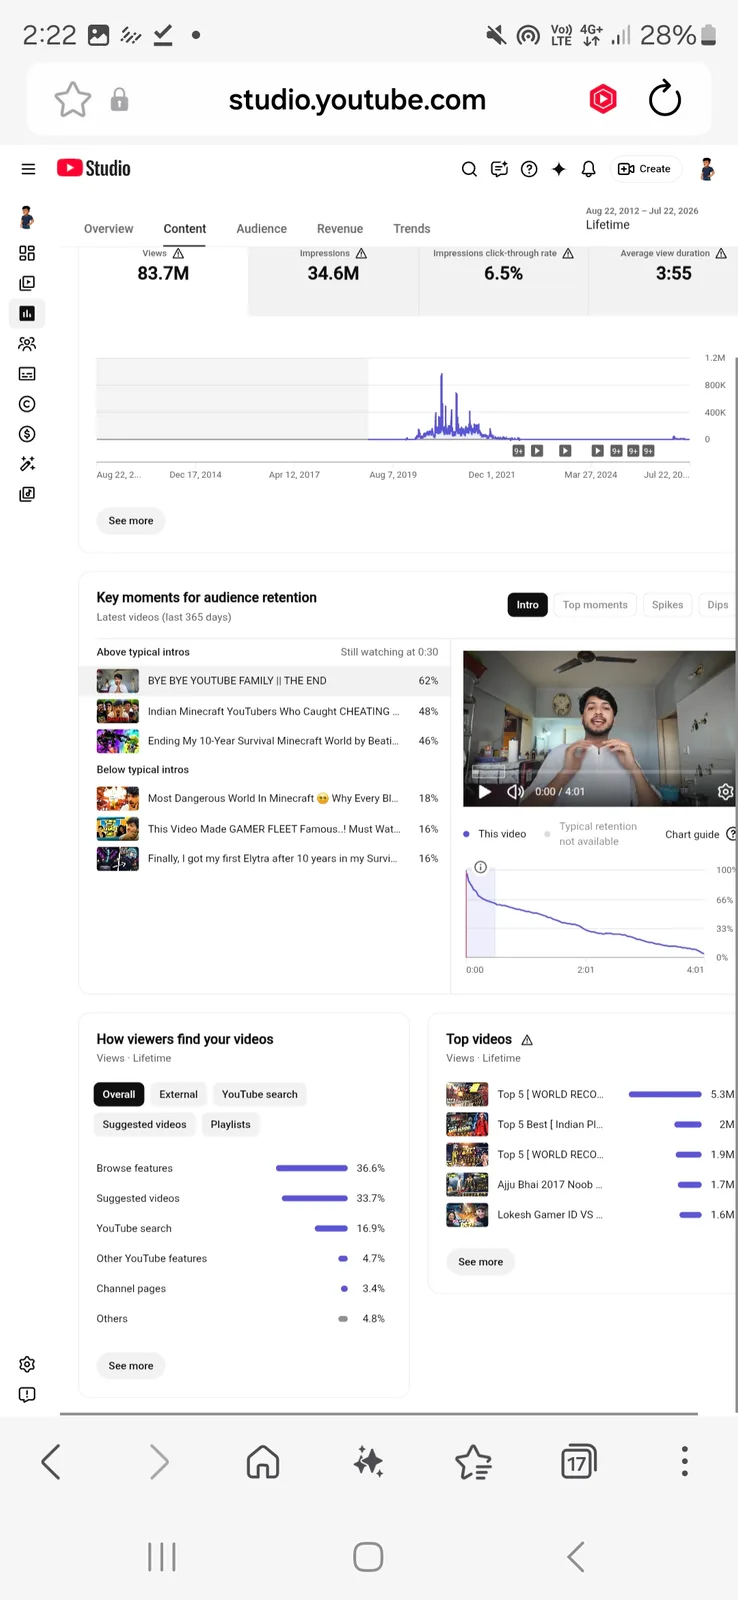Open Content from the sidebar
738x1600 pixels.
27,283
